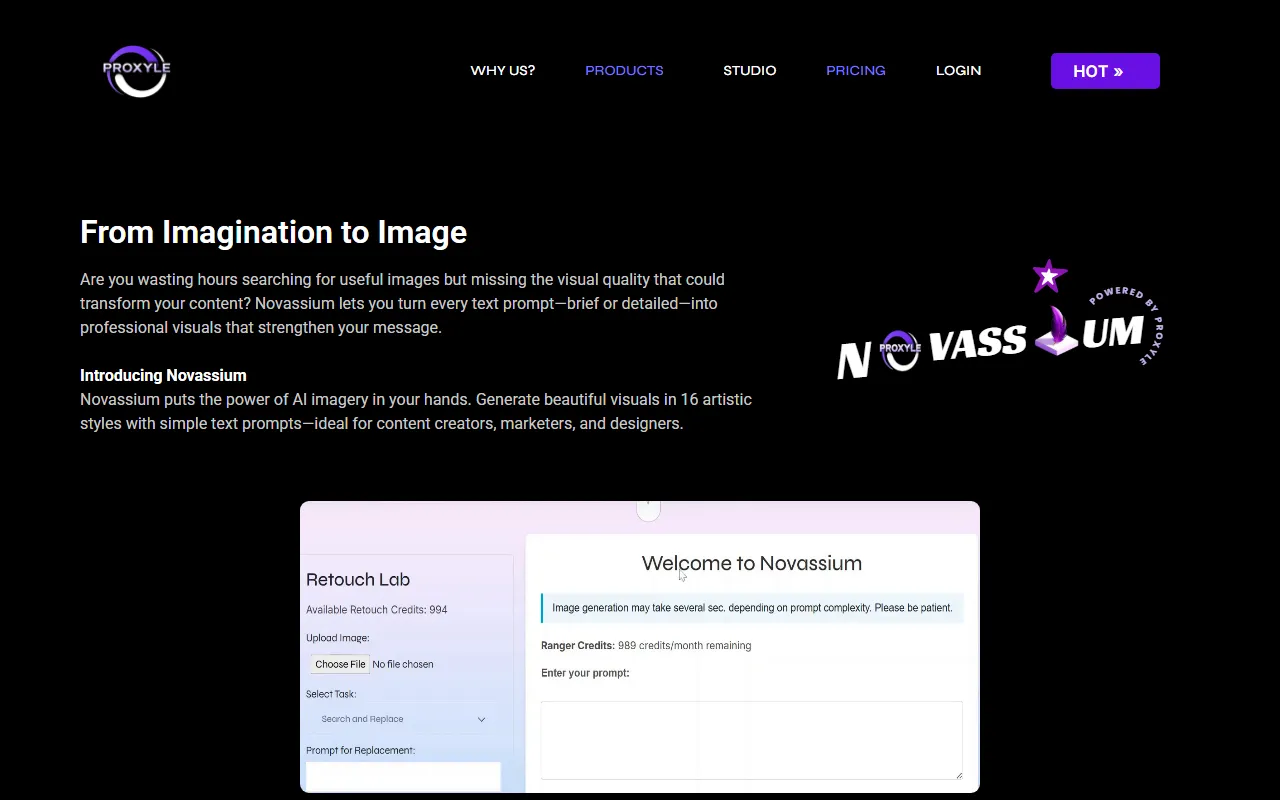
Task: Click the Proxyle ring inside the Novassium logo
Action: (x=900, y=350)
